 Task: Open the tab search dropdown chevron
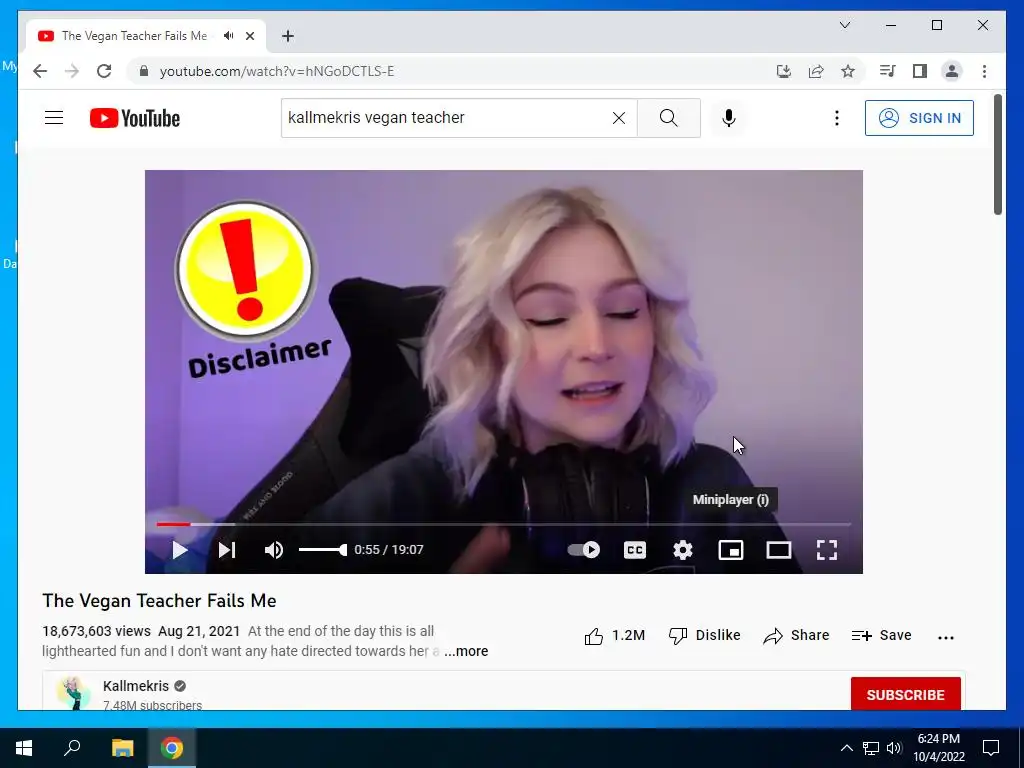[845, 25]
